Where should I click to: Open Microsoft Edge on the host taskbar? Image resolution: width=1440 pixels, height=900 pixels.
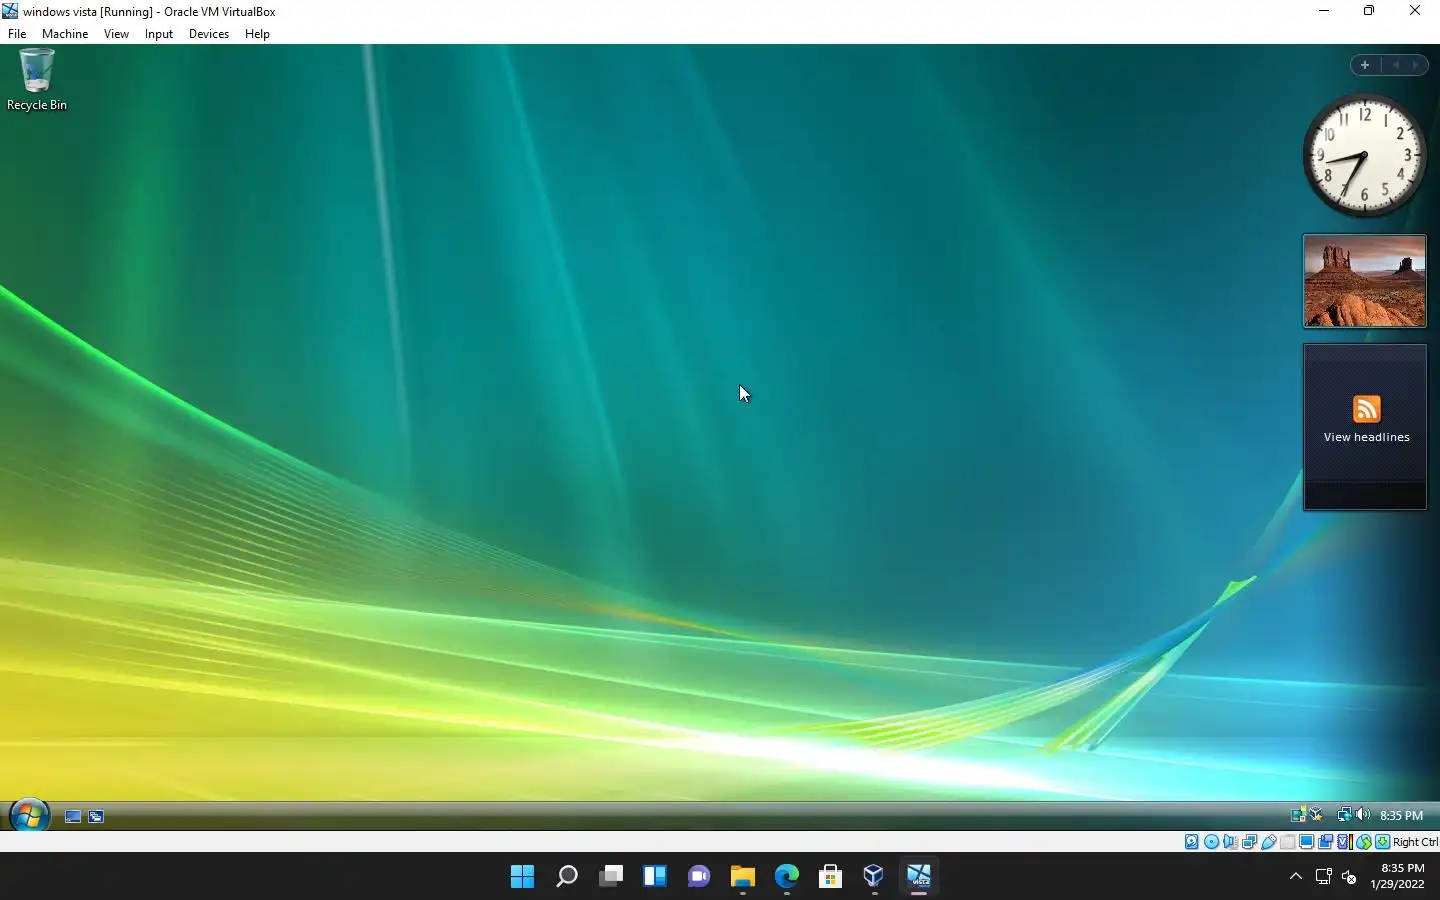pos(786,876)
